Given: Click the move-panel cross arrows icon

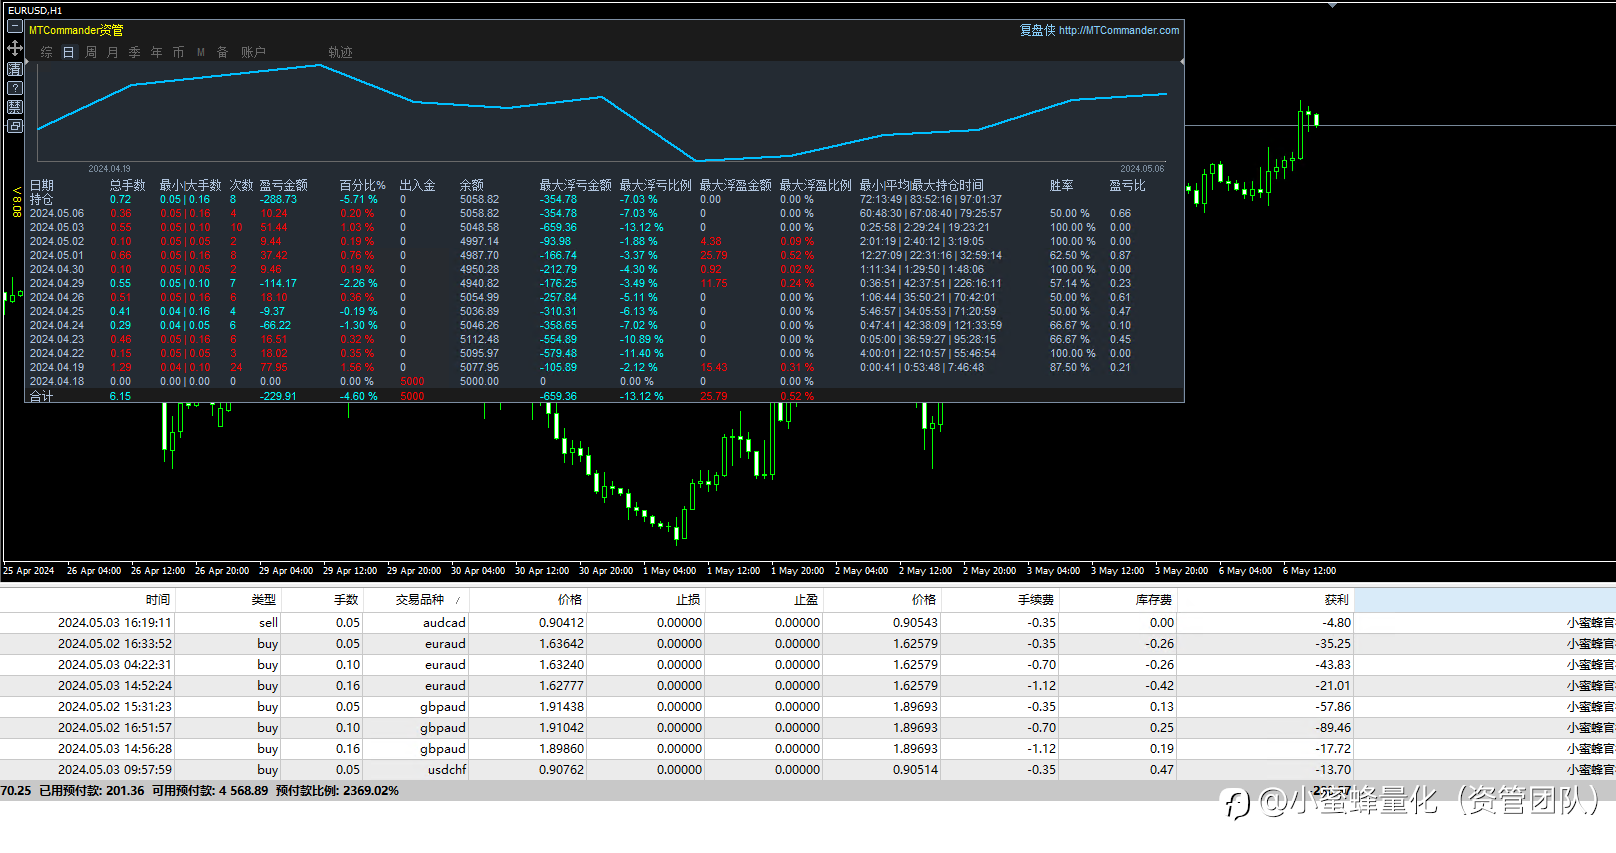Looking at the screenshot, I should click(x=15, y=48).
